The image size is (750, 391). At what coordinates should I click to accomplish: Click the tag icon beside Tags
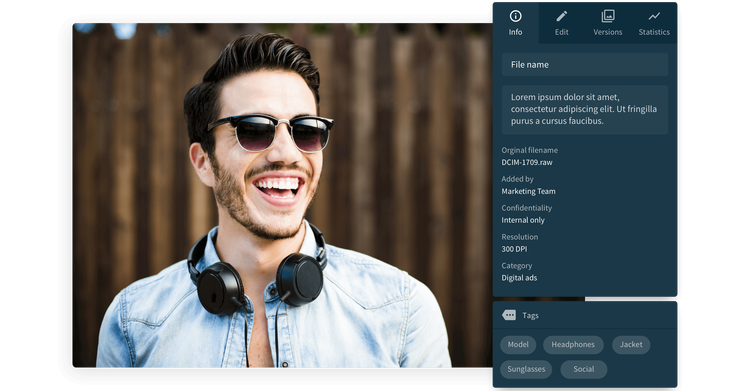pyautogui.click(x=509, y=315)
